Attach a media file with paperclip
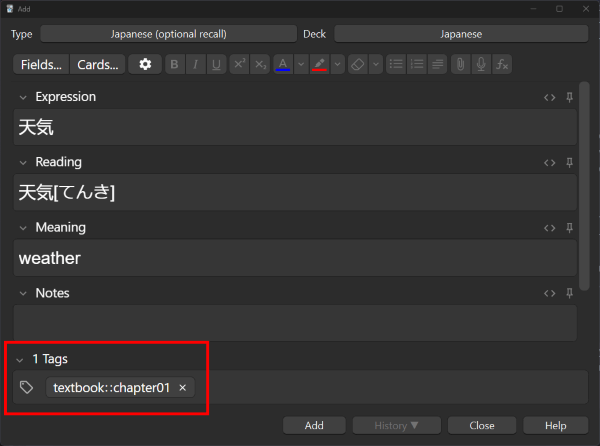The height and width of the screenshot is (446, 600). point(460,64)
